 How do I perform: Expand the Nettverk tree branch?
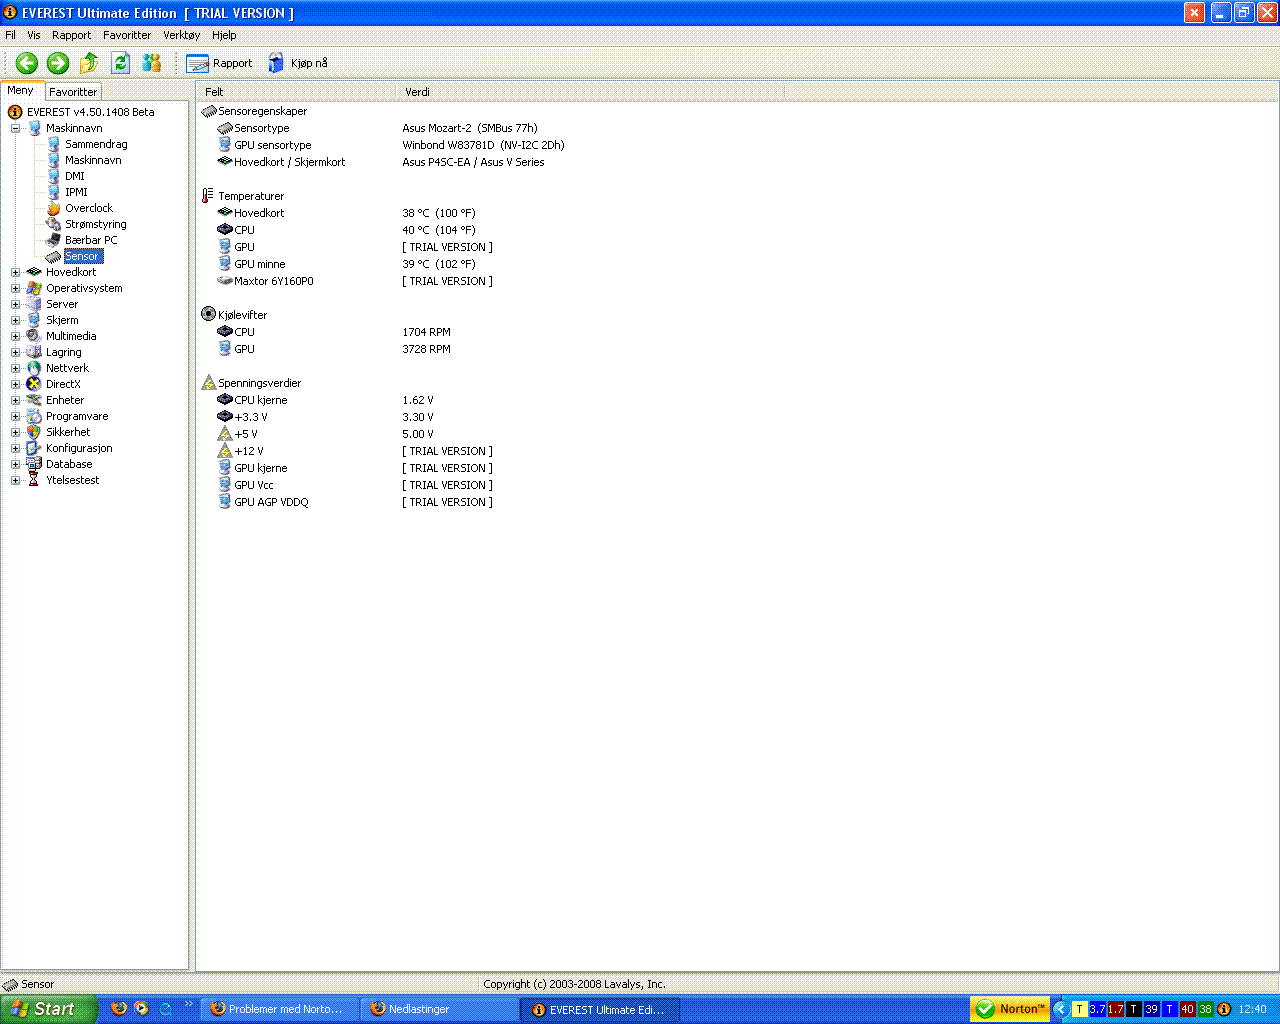(15, 368)
